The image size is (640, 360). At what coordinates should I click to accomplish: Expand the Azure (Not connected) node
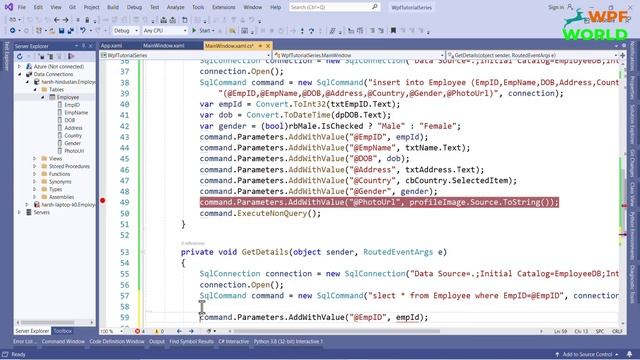click(x=19, y=67)
